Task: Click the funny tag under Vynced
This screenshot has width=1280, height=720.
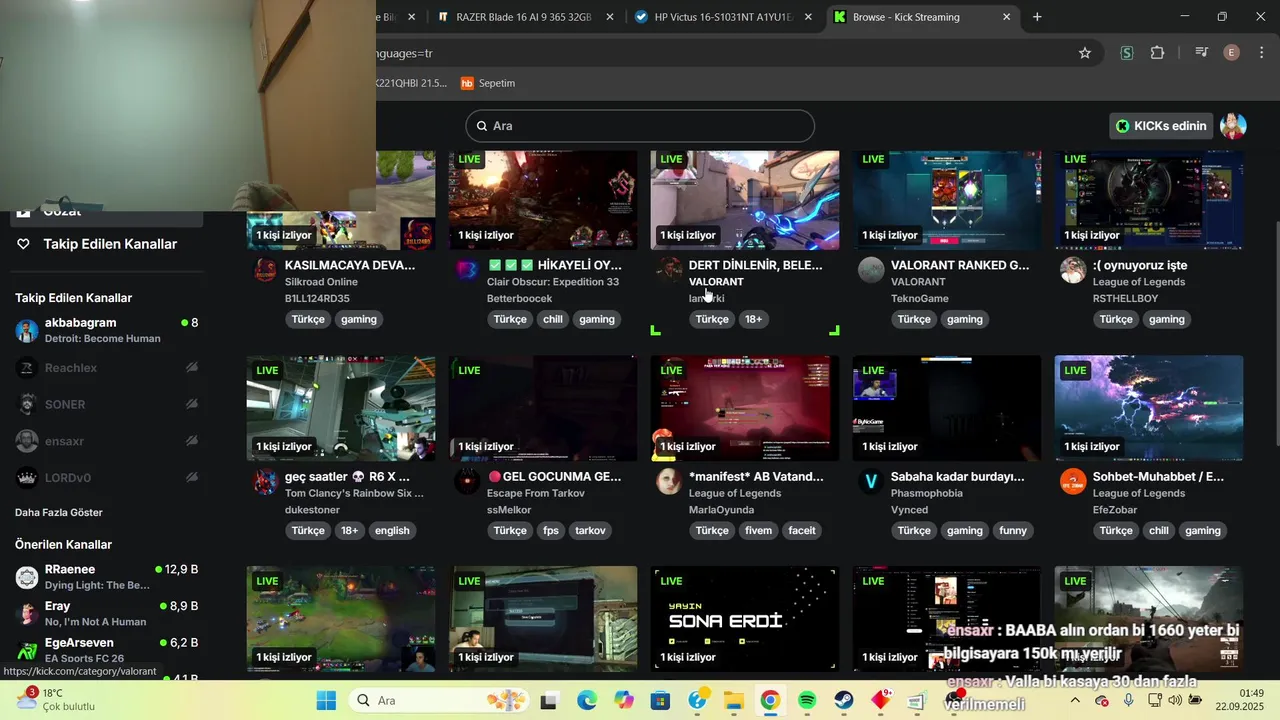Action: point(1013,530)
